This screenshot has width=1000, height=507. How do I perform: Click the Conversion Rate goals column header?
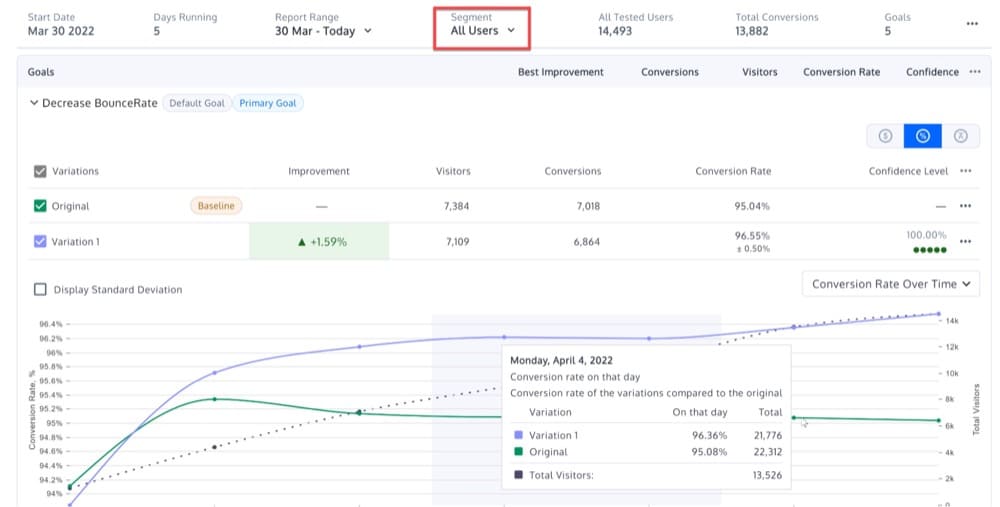point(843,72)
